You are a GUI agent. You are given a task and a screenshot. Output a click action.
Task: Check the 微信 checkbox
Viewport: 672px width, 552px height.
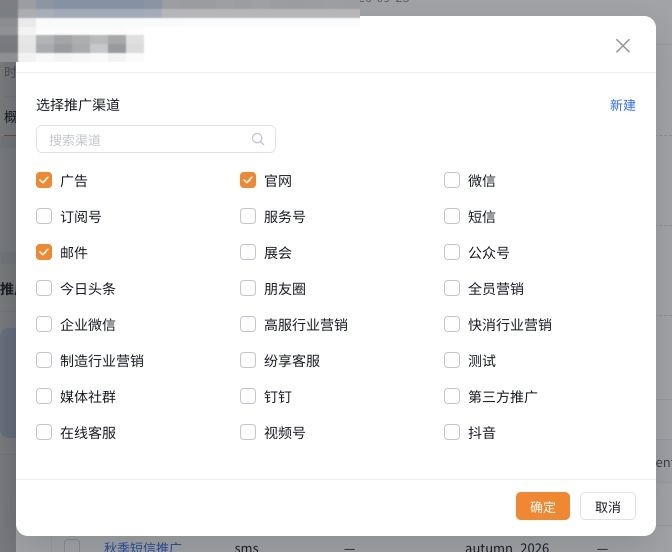[x=452, y=180]
